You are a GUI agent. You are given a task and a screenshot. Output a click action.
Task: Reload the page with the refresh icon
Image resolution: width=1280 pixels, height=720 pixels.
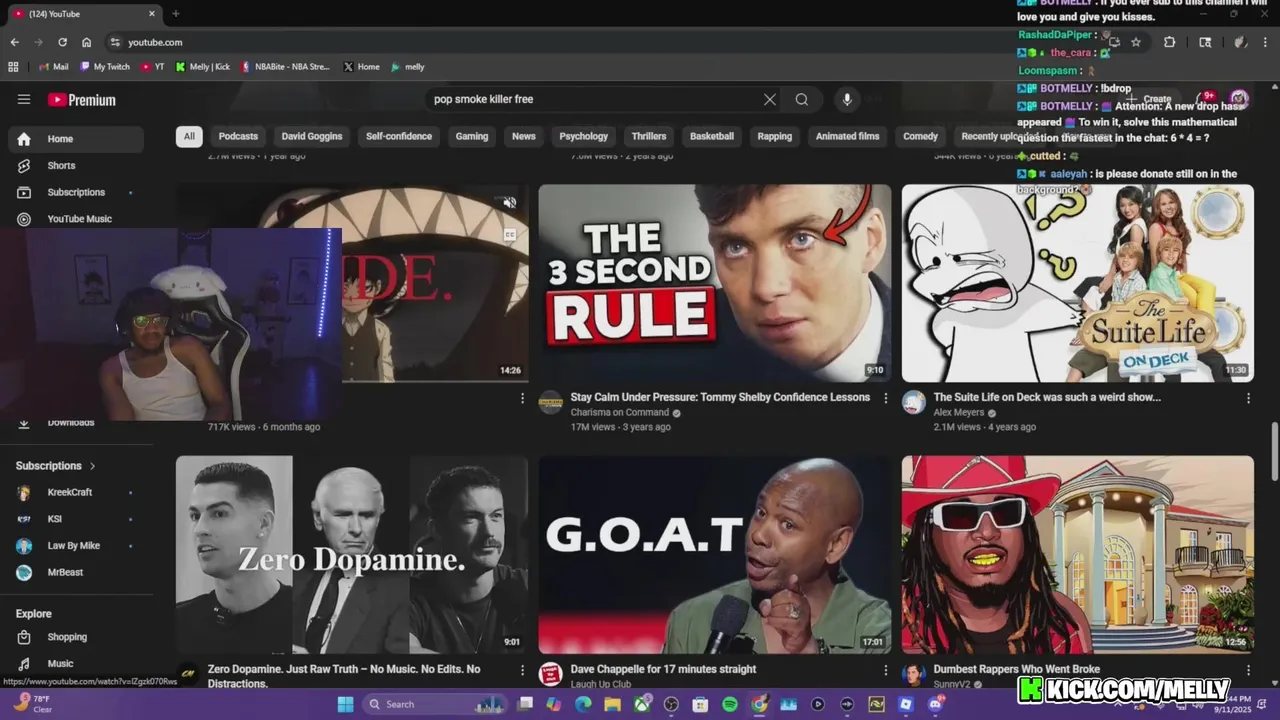click(62, 42)
